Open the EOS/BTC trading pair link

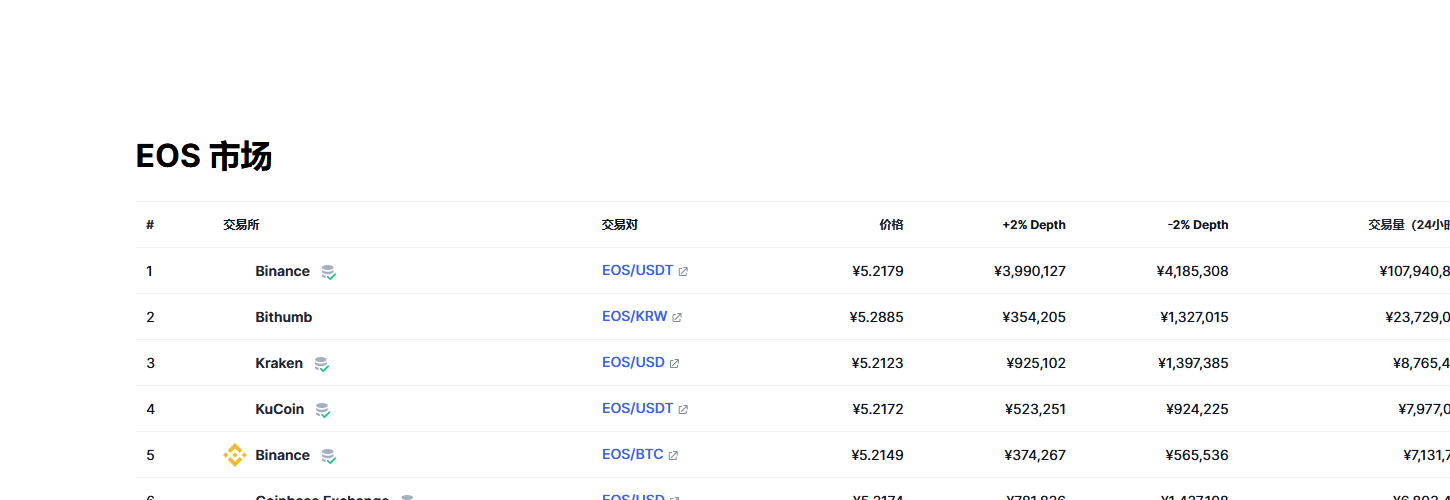point(632,455)
